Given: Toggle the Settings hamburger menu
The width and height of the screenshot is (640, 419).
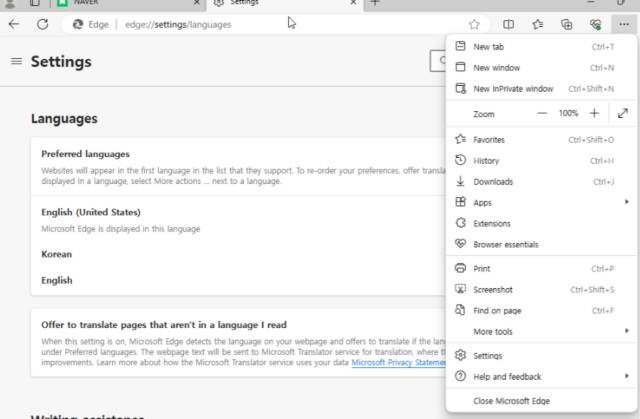Looking at the screenshot, I should click(x=16, y=61).
